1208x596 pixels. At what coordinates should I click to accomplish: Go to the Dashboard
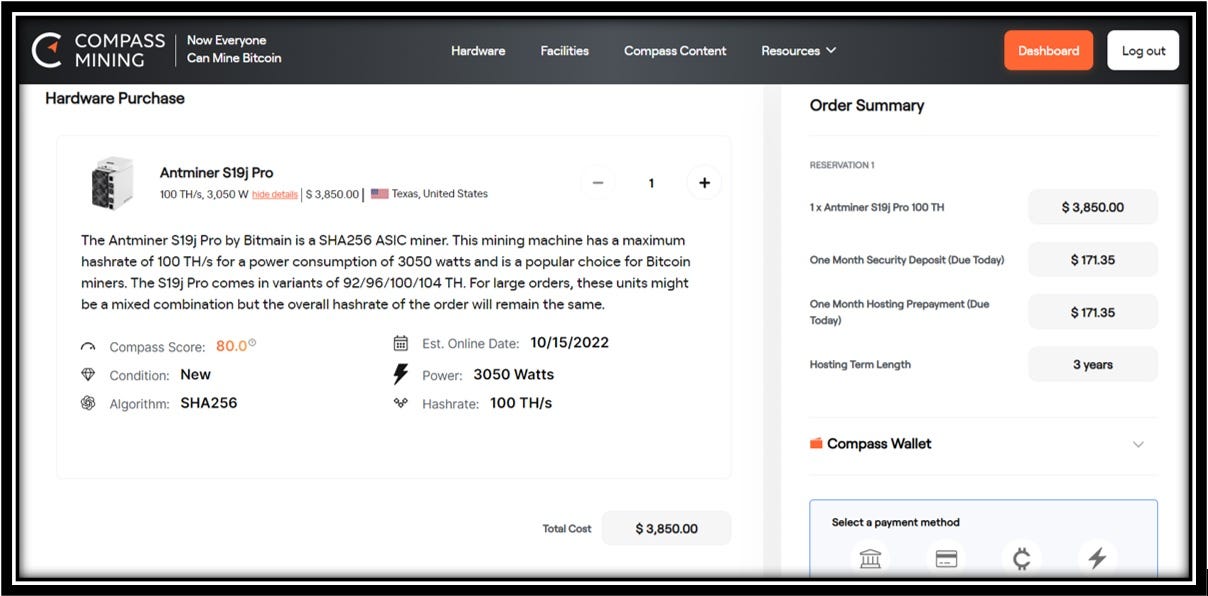pyautogui.click(x=1048, y=51)
